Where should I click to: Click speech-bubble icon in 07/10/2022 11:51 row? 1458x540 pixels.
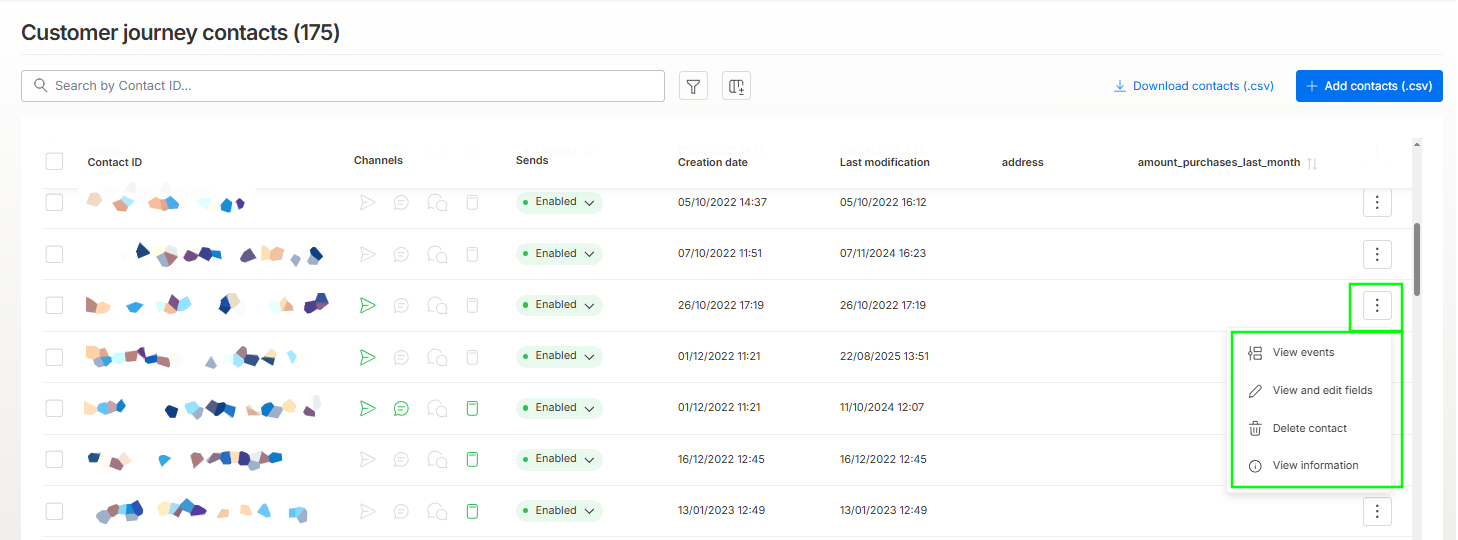401,254
